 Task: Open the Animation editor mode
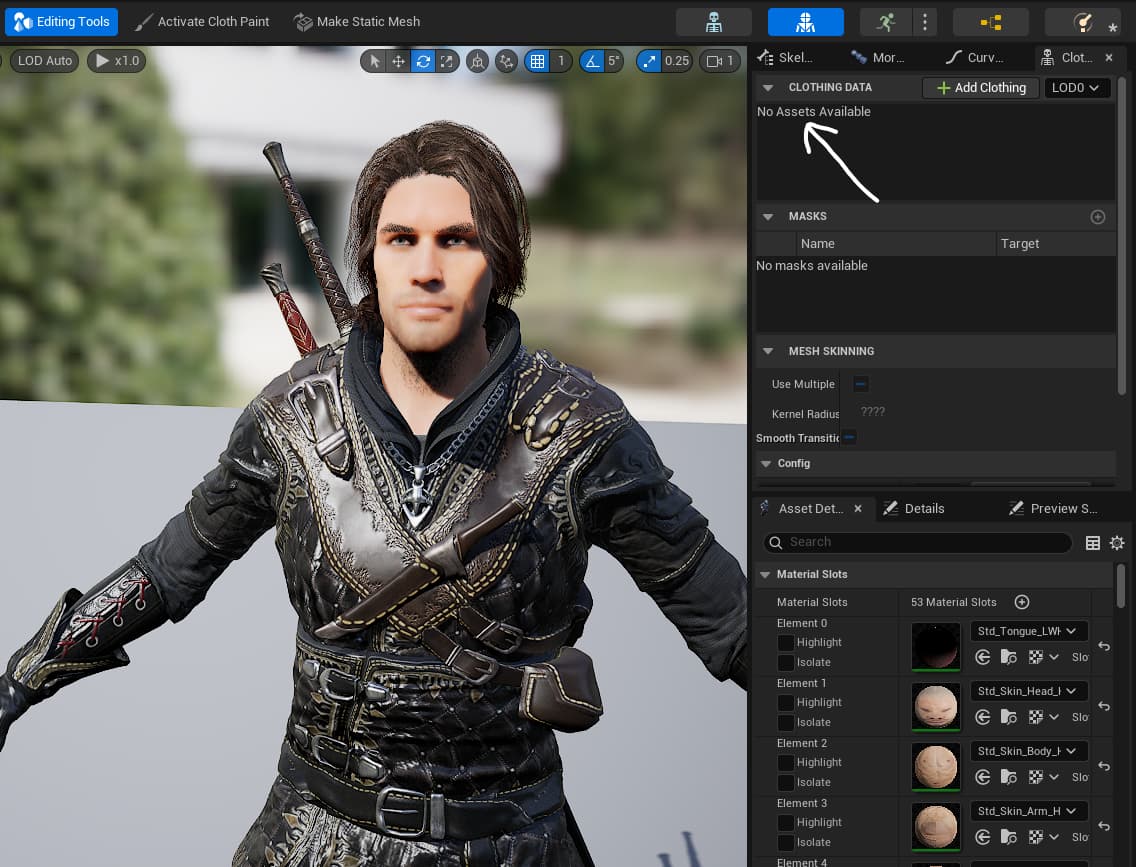(x=885, y=22)
